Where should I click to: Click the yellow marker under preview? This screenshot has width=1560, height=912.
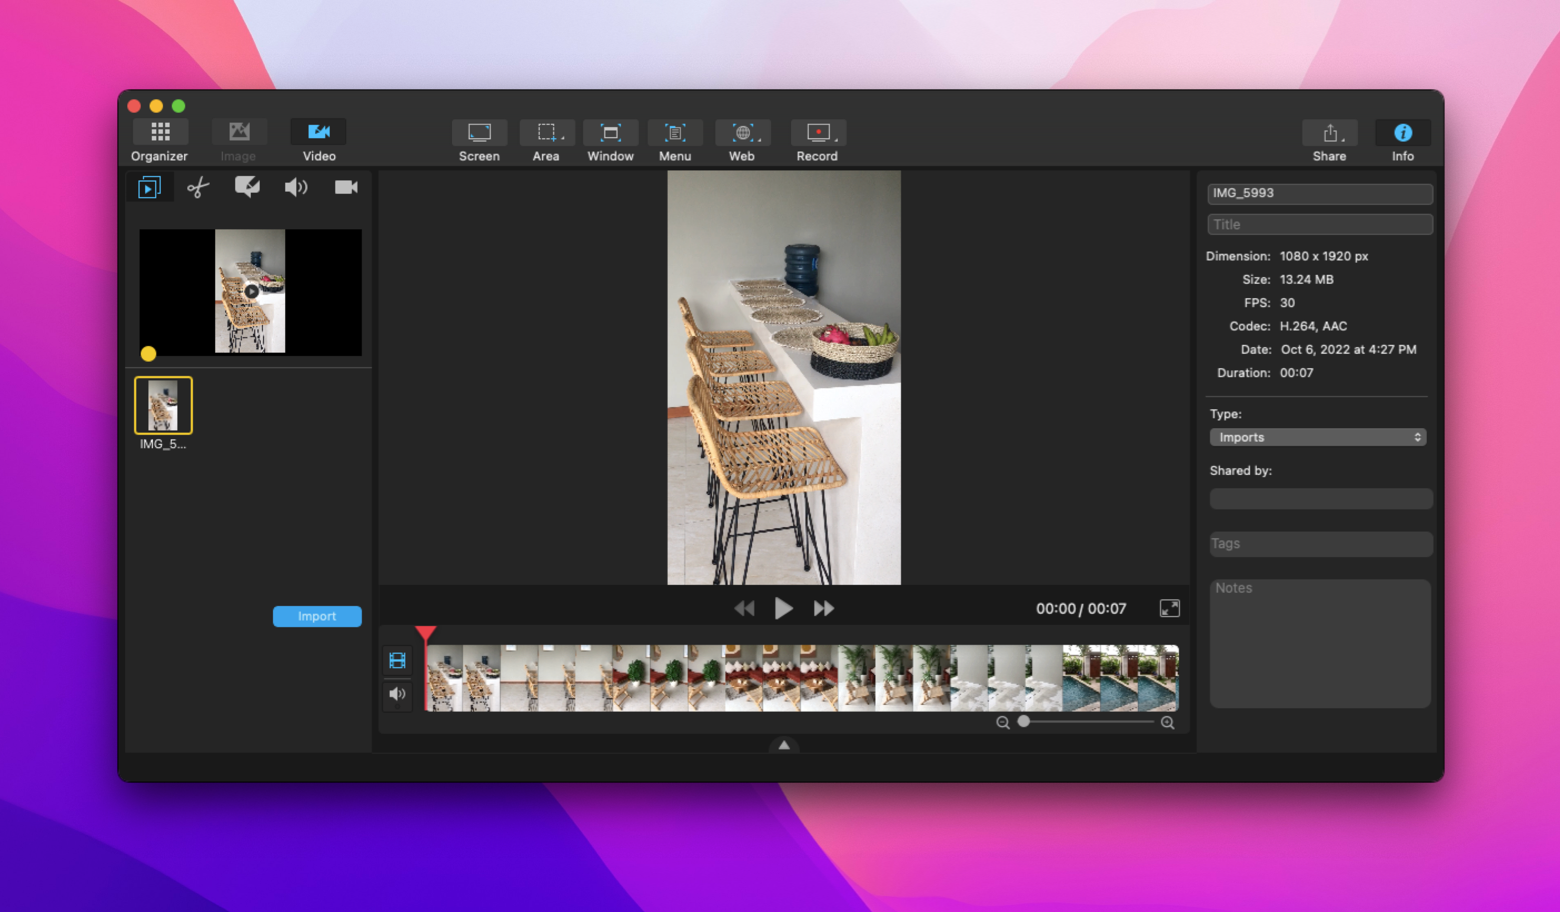pyautogui.click(x=148, y=353)
